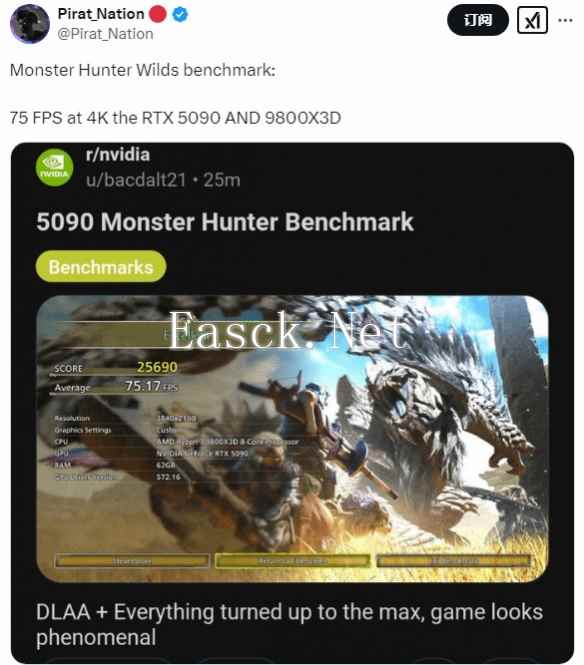This screenshot has height=665, width=584.
Task: Open the three-dot more options menu
Action: [565, 20]
